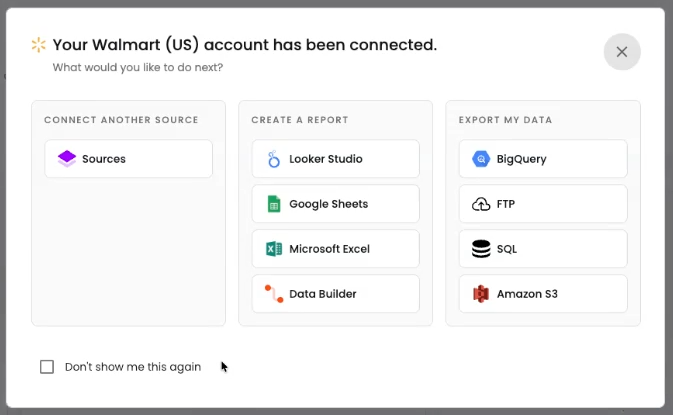Screen dimensions: 673x415
Task: Enable the "Don't show me this again" checkbox
Action: 47,367
